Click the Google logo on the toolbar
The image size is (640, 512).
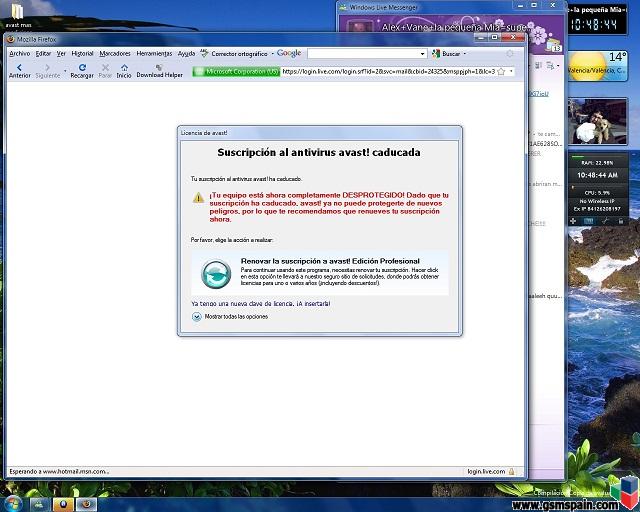[289, 53]
